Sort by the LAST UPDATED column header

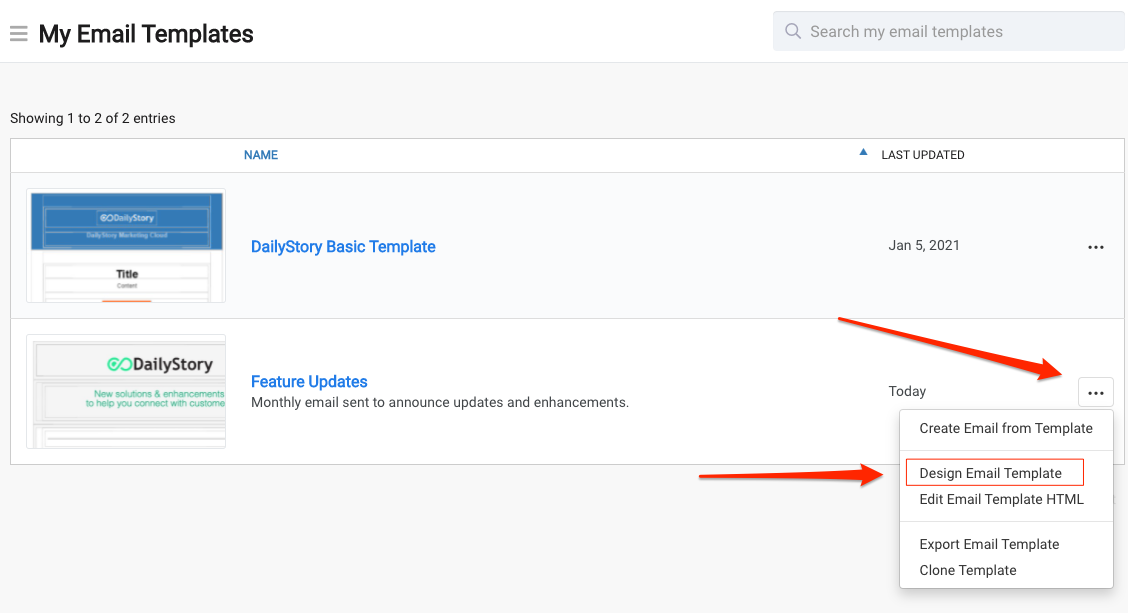[923, 155]
